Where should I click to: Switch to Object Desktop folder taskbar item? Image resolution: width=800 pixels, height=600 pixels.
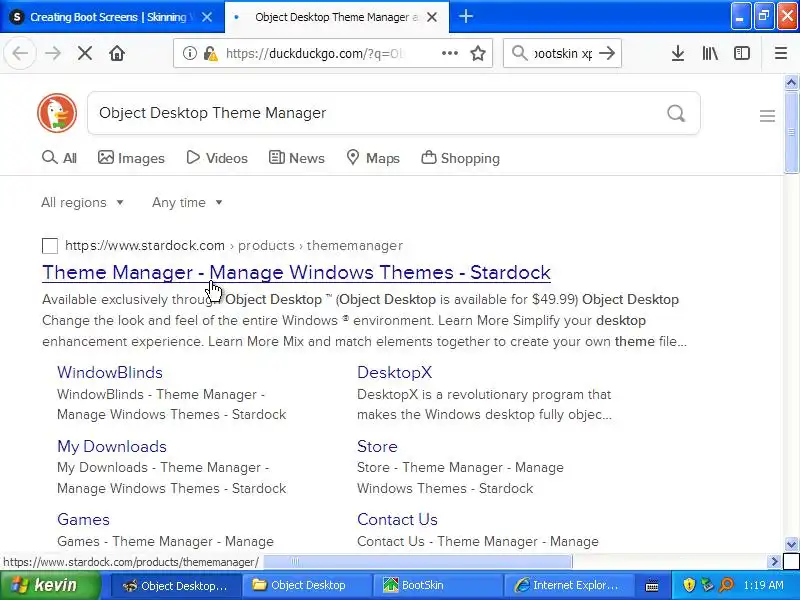click(305, 586)
